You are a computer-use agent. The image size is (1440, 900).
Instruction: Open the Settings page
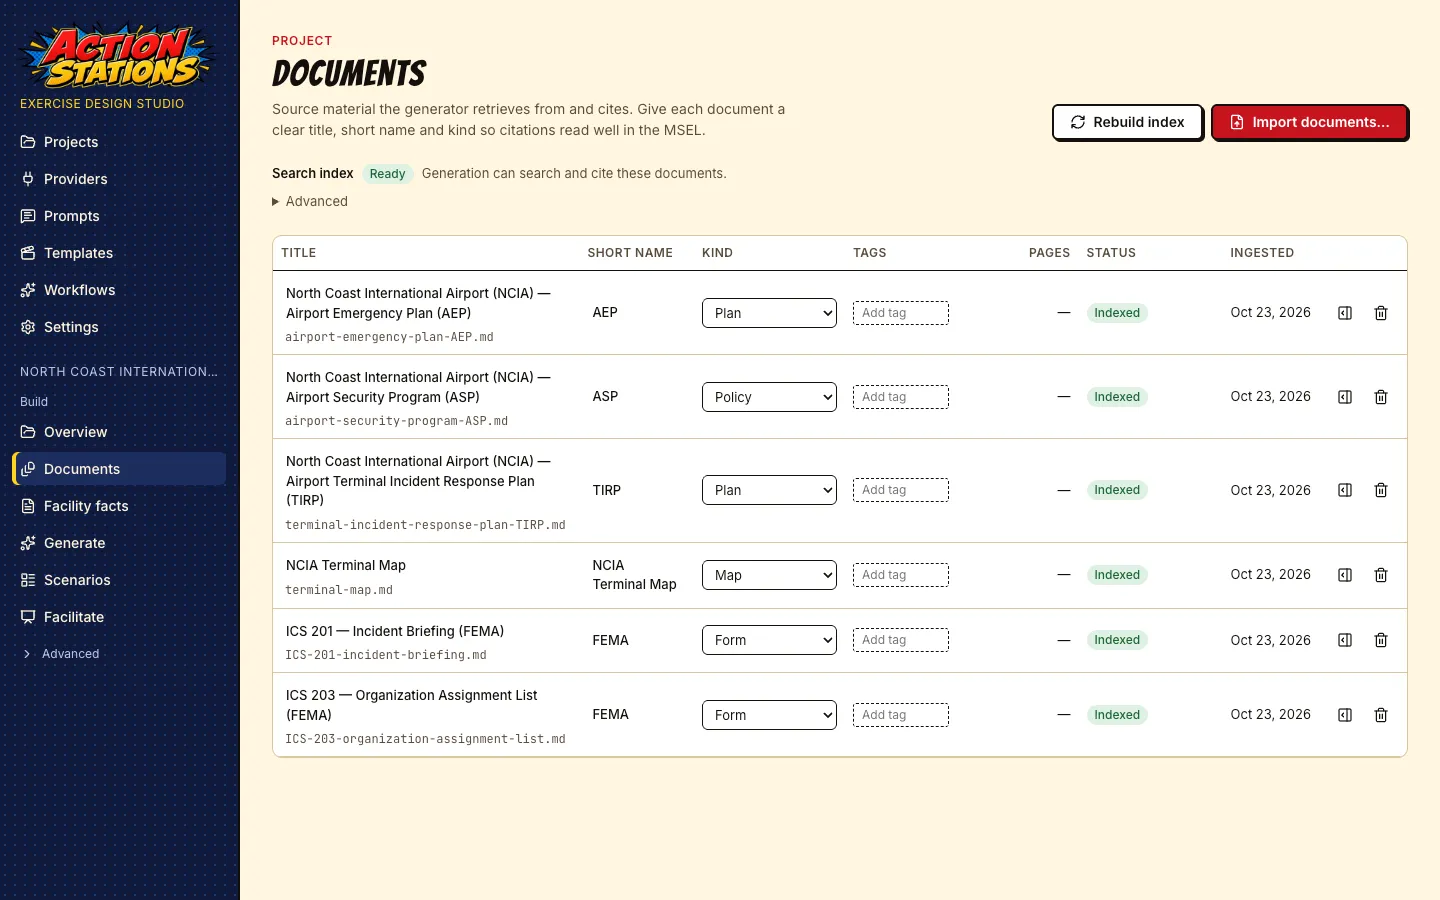pos(119,327)
